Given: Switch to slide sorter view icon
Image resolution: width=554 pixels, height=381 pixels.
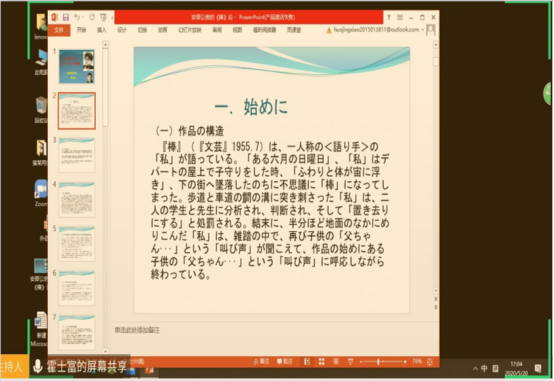Looking at the screenshot, I should [x=322, y=361].
